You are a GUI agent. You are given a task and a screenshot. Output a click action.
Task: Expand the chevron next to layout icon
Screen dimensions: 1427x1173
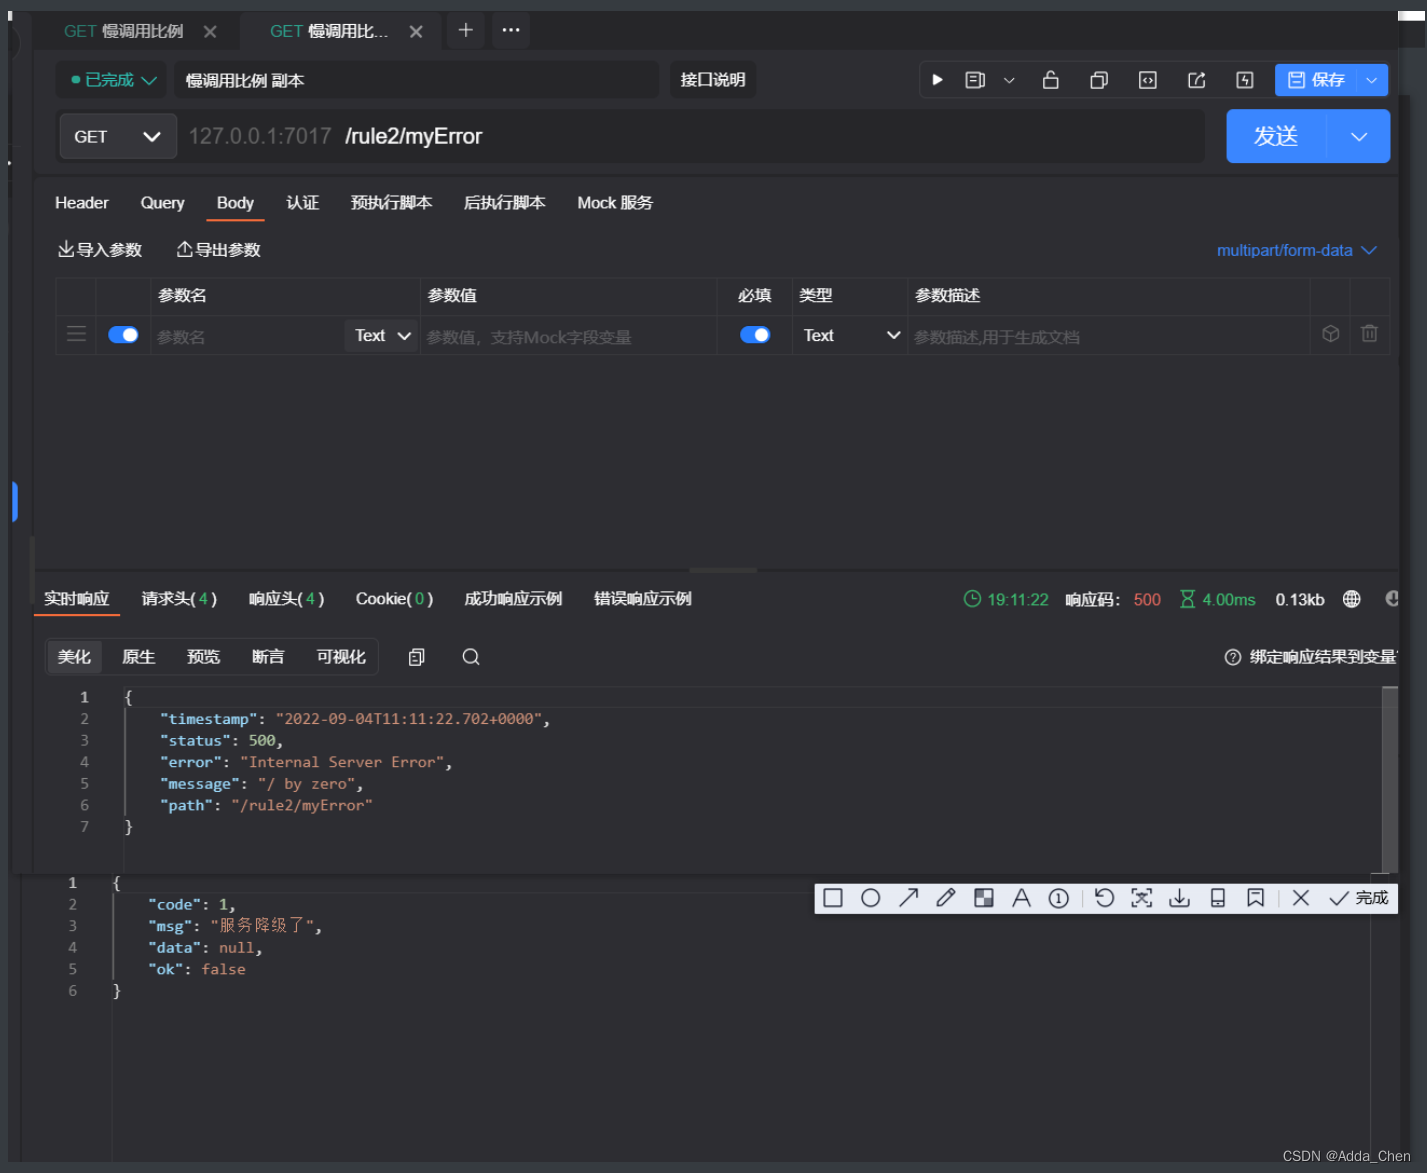pyautogui.click(x=1009, y=80)
